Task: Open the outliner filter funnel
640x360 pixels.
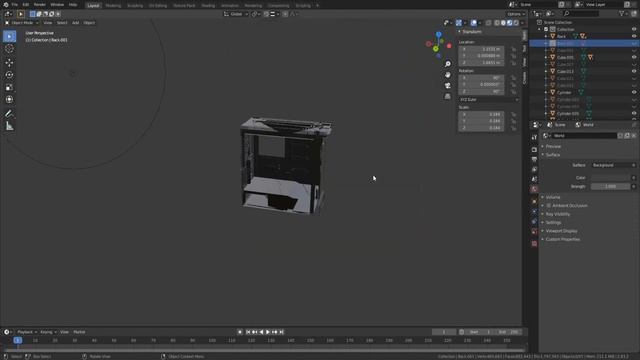Action: pos(622,13)
